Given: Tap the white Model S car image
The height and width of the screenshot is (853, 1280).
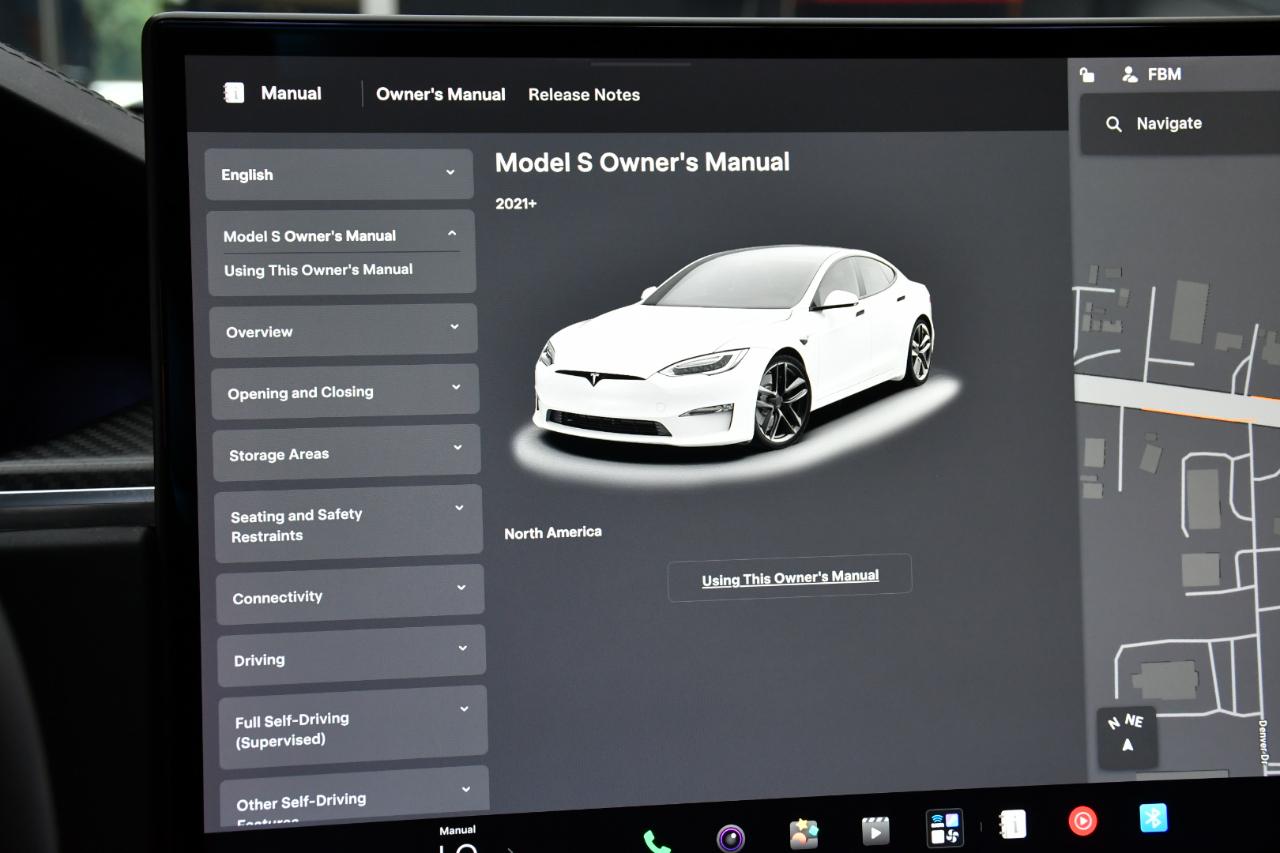Looking at the screenshot, I should coord(733,349).
